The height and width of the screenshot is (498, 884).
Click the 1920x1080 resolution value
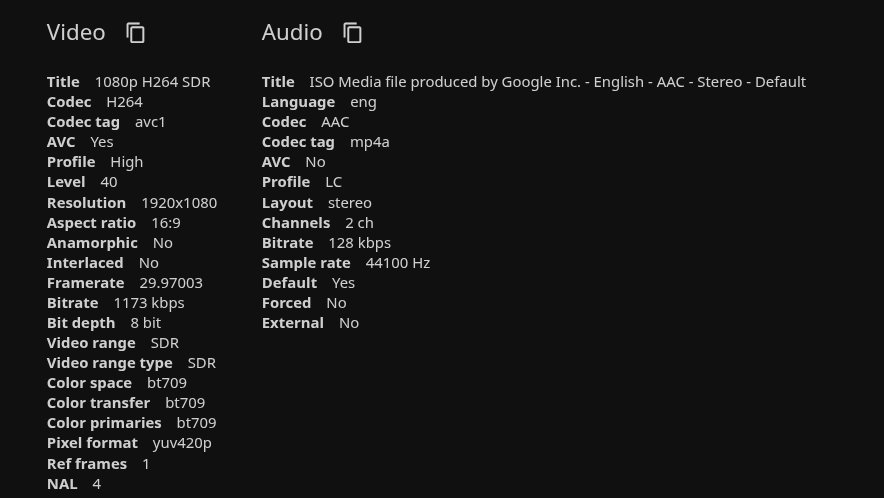pyautogui.click(x=179, y=202)
